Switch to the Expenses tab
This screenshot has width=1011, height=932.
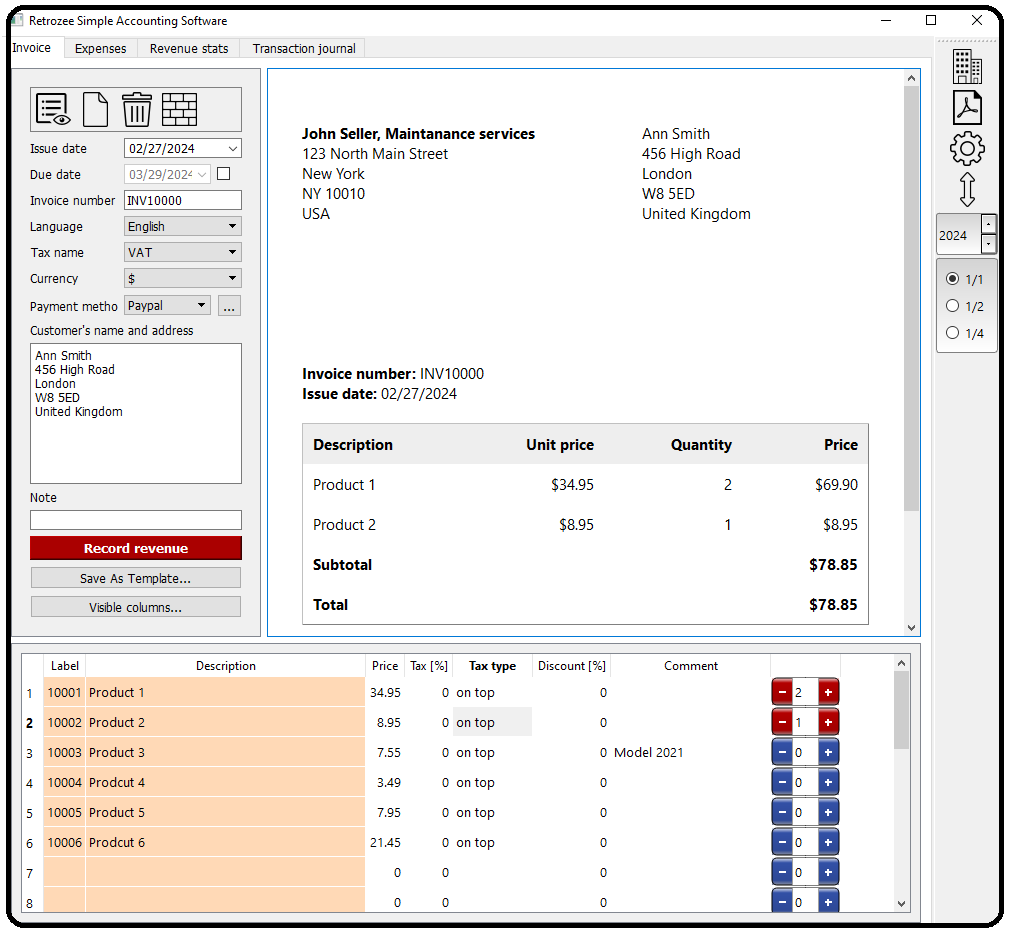pos(100,47)
